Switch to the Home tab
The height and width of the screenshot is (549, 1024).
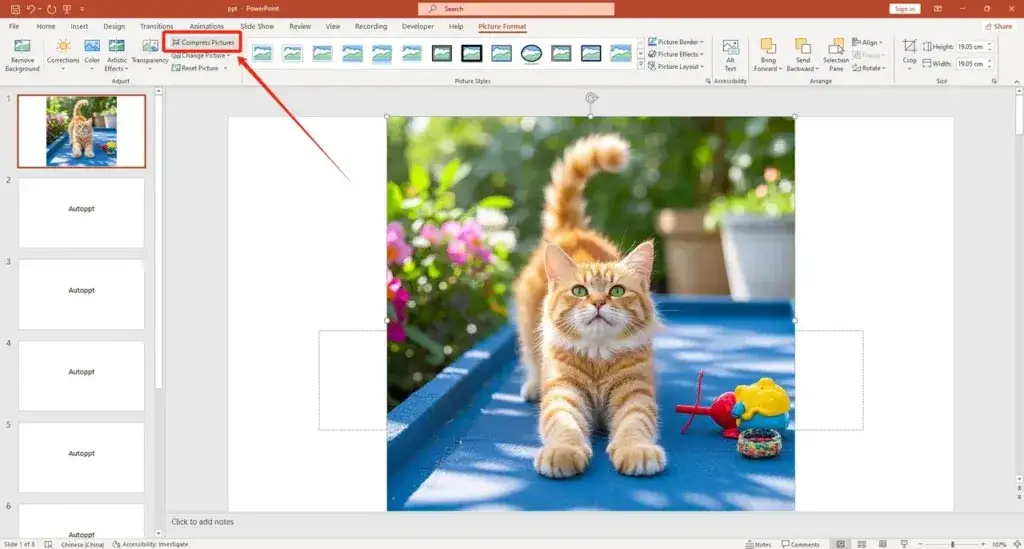[46, 27]
